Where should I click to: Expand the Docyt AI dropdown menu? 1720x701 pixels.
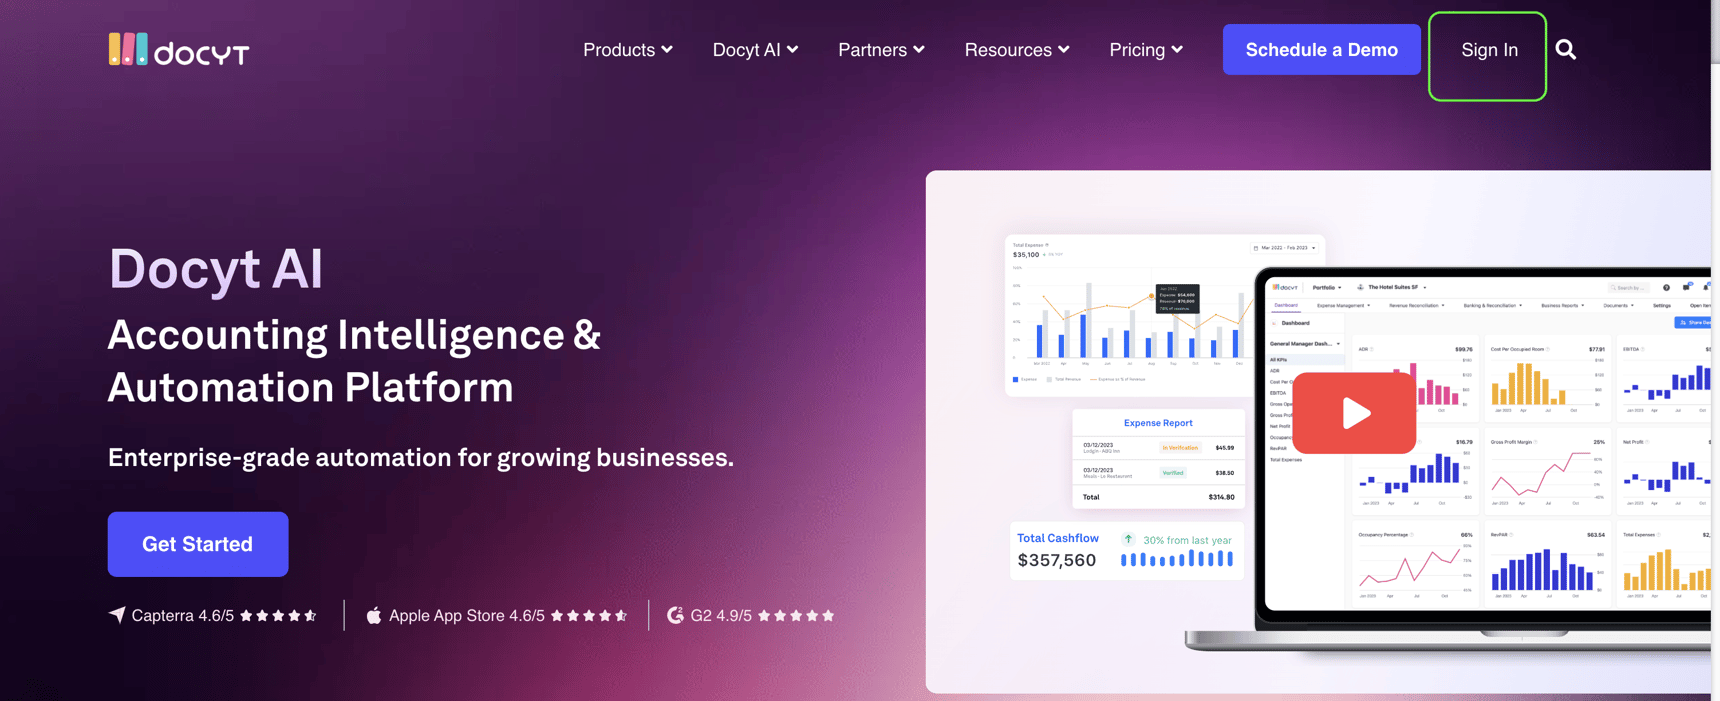click(x=755, y=50)
